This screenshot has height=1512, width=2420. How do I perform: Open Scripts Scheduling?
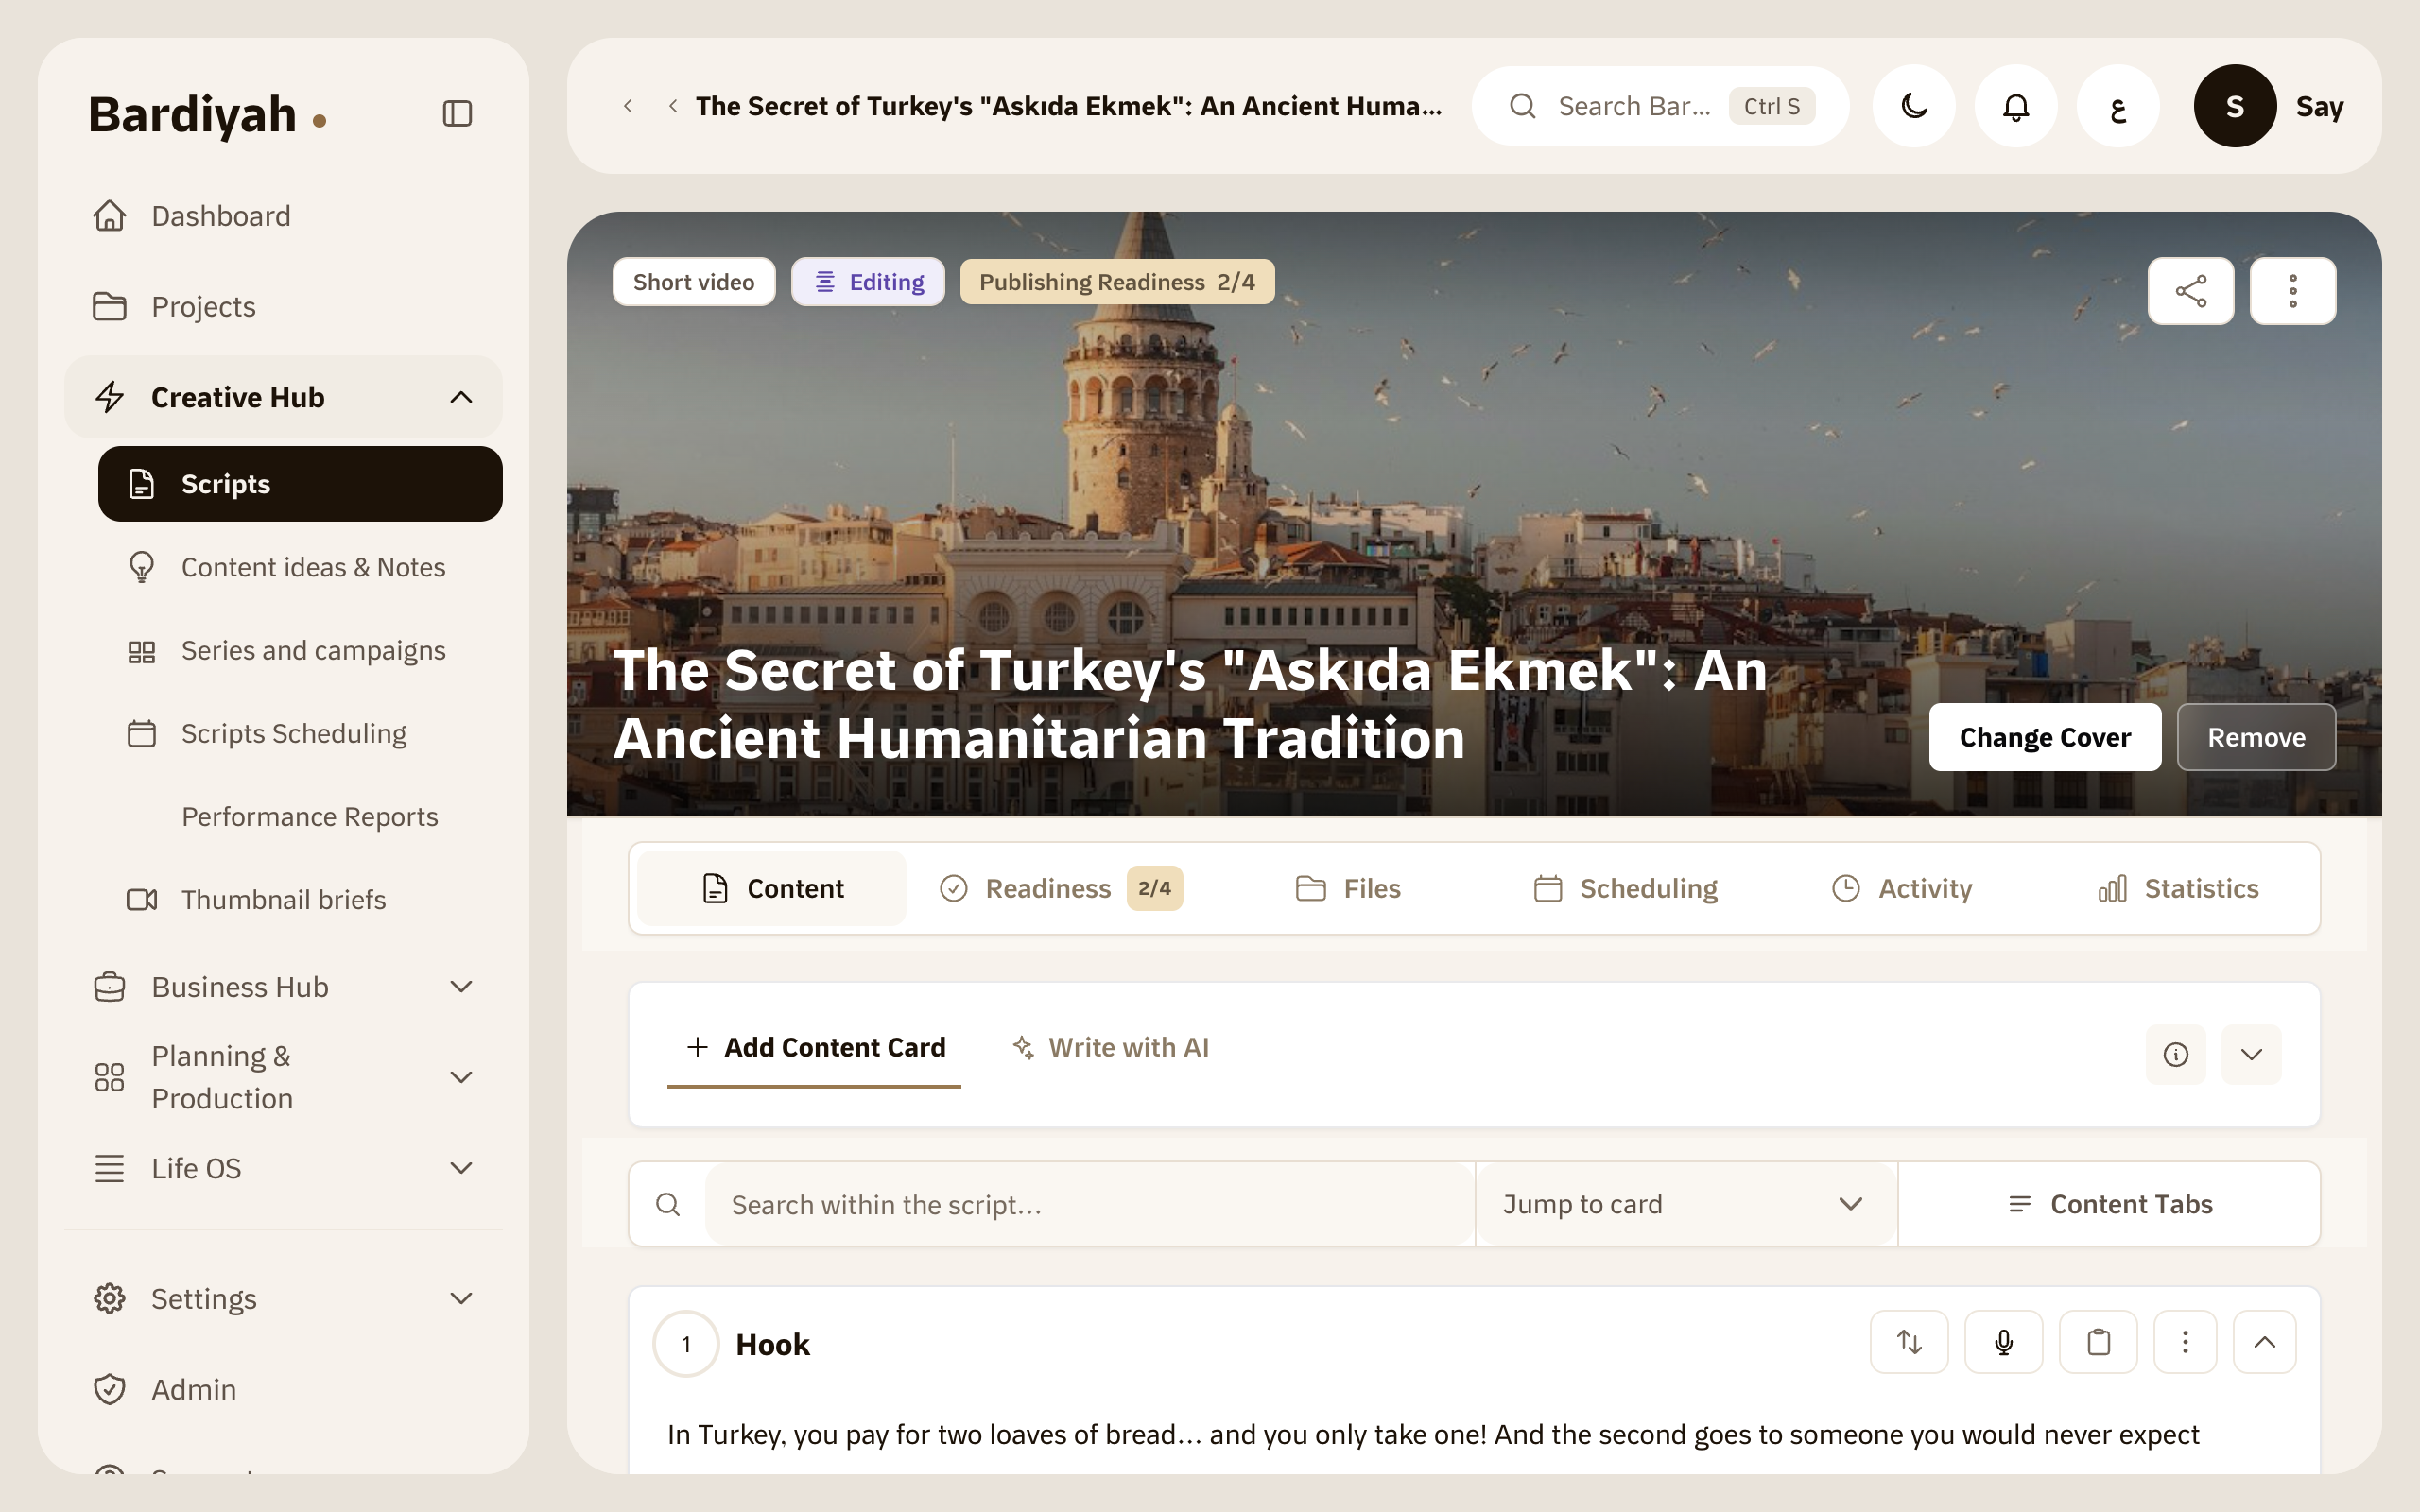click(x=300, y=733)
